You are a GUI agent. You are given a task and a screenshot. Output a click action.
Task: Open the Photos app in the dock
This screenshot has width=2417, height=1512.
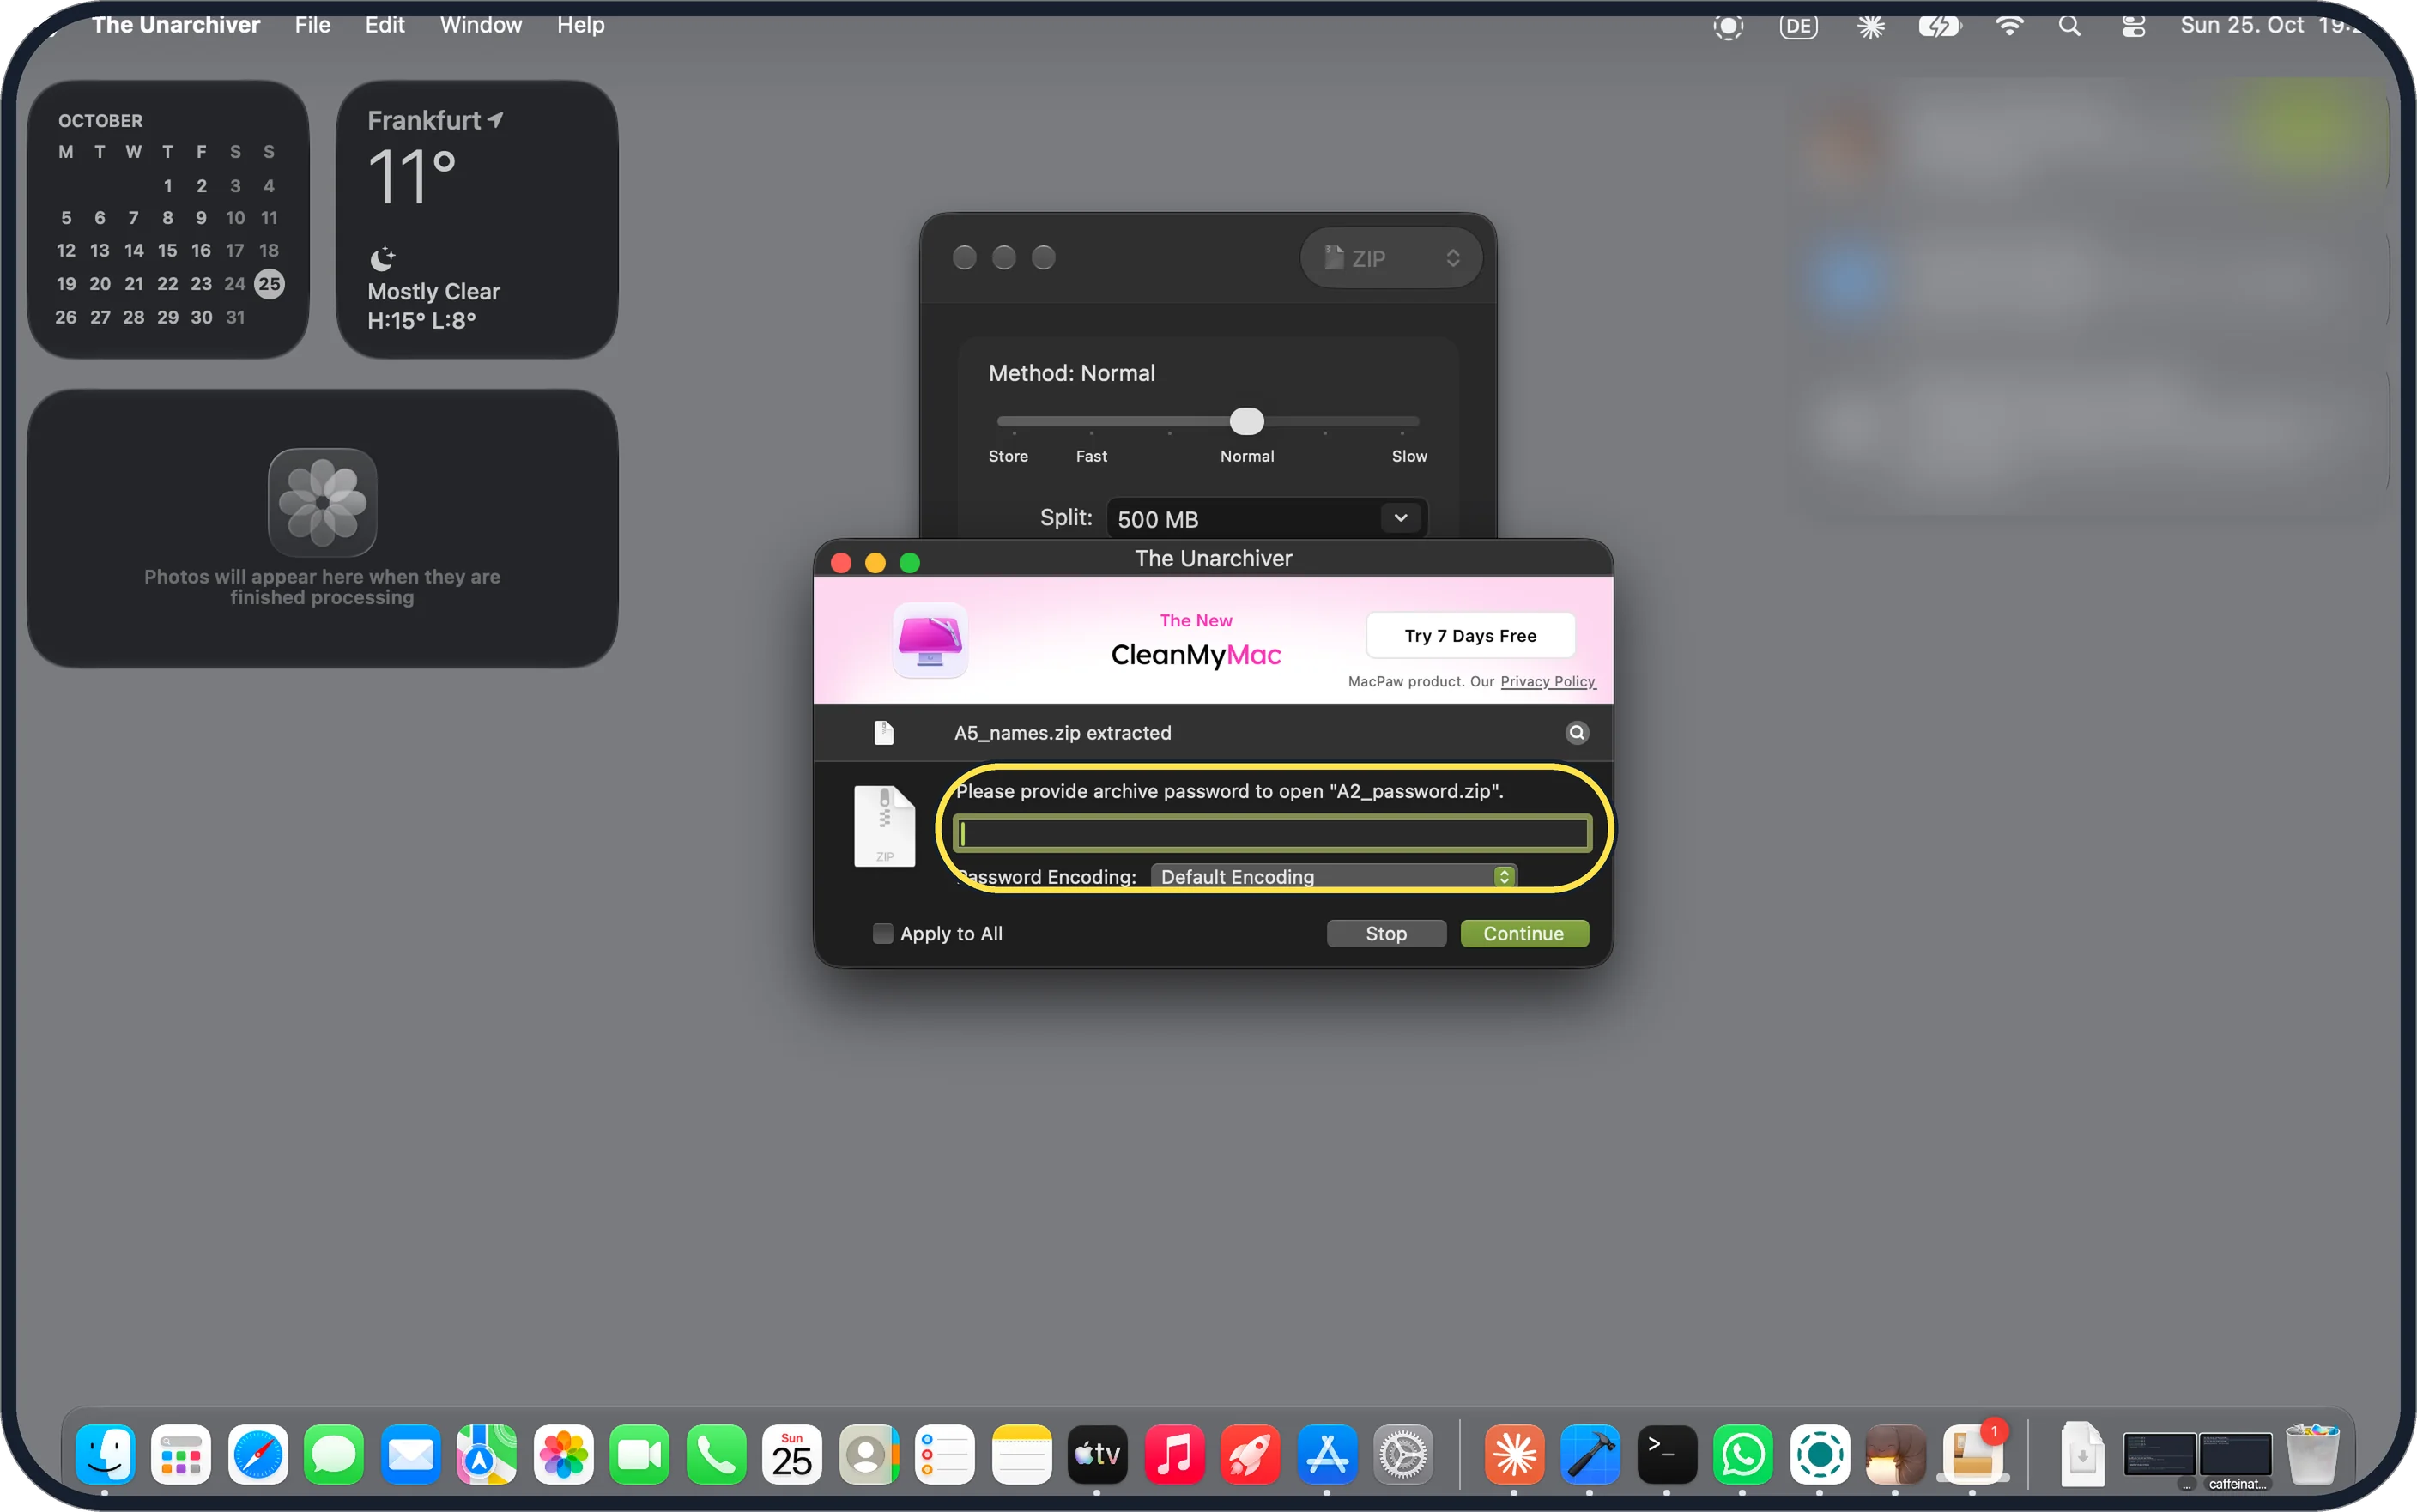(x=564, y=1454)
